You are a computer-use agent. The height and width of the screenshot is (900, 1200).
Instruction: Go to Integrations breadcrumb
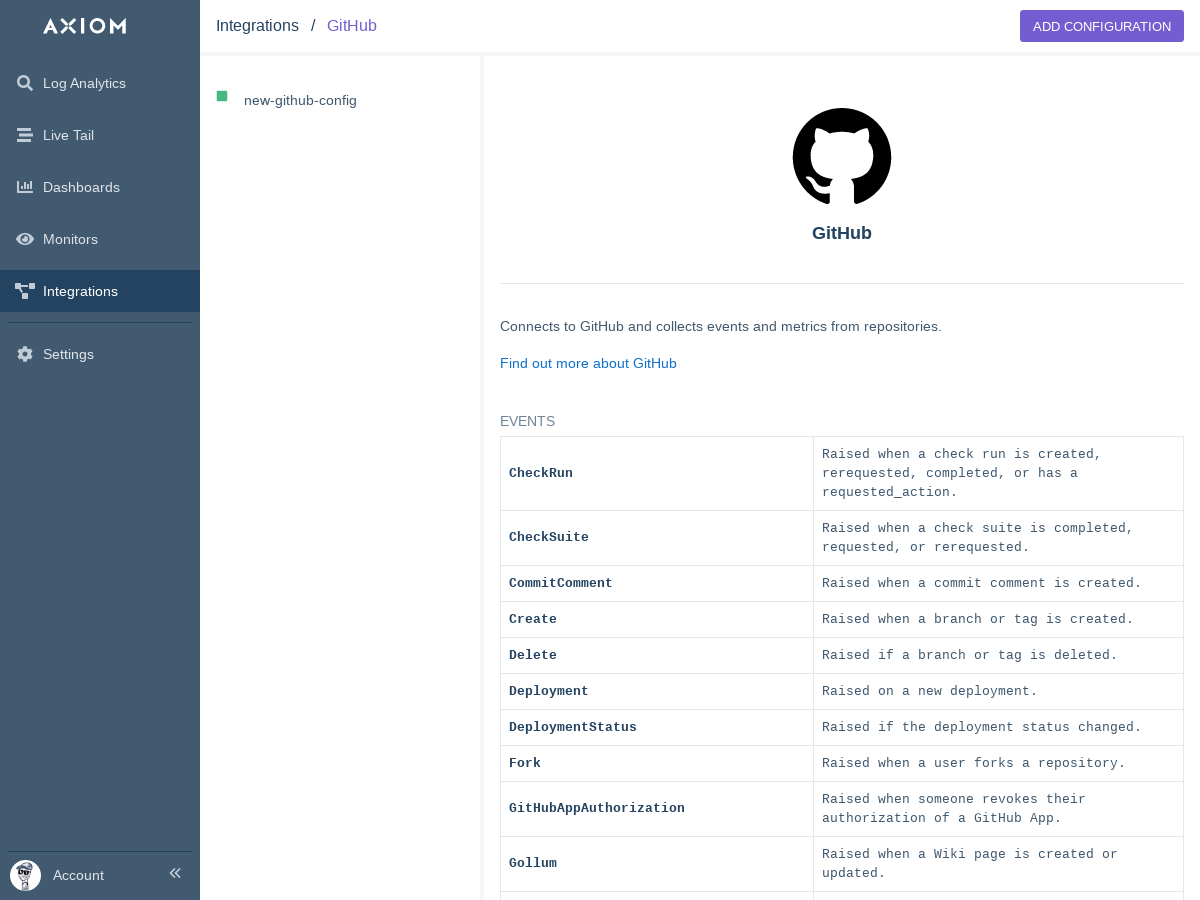tap(257, 26)
